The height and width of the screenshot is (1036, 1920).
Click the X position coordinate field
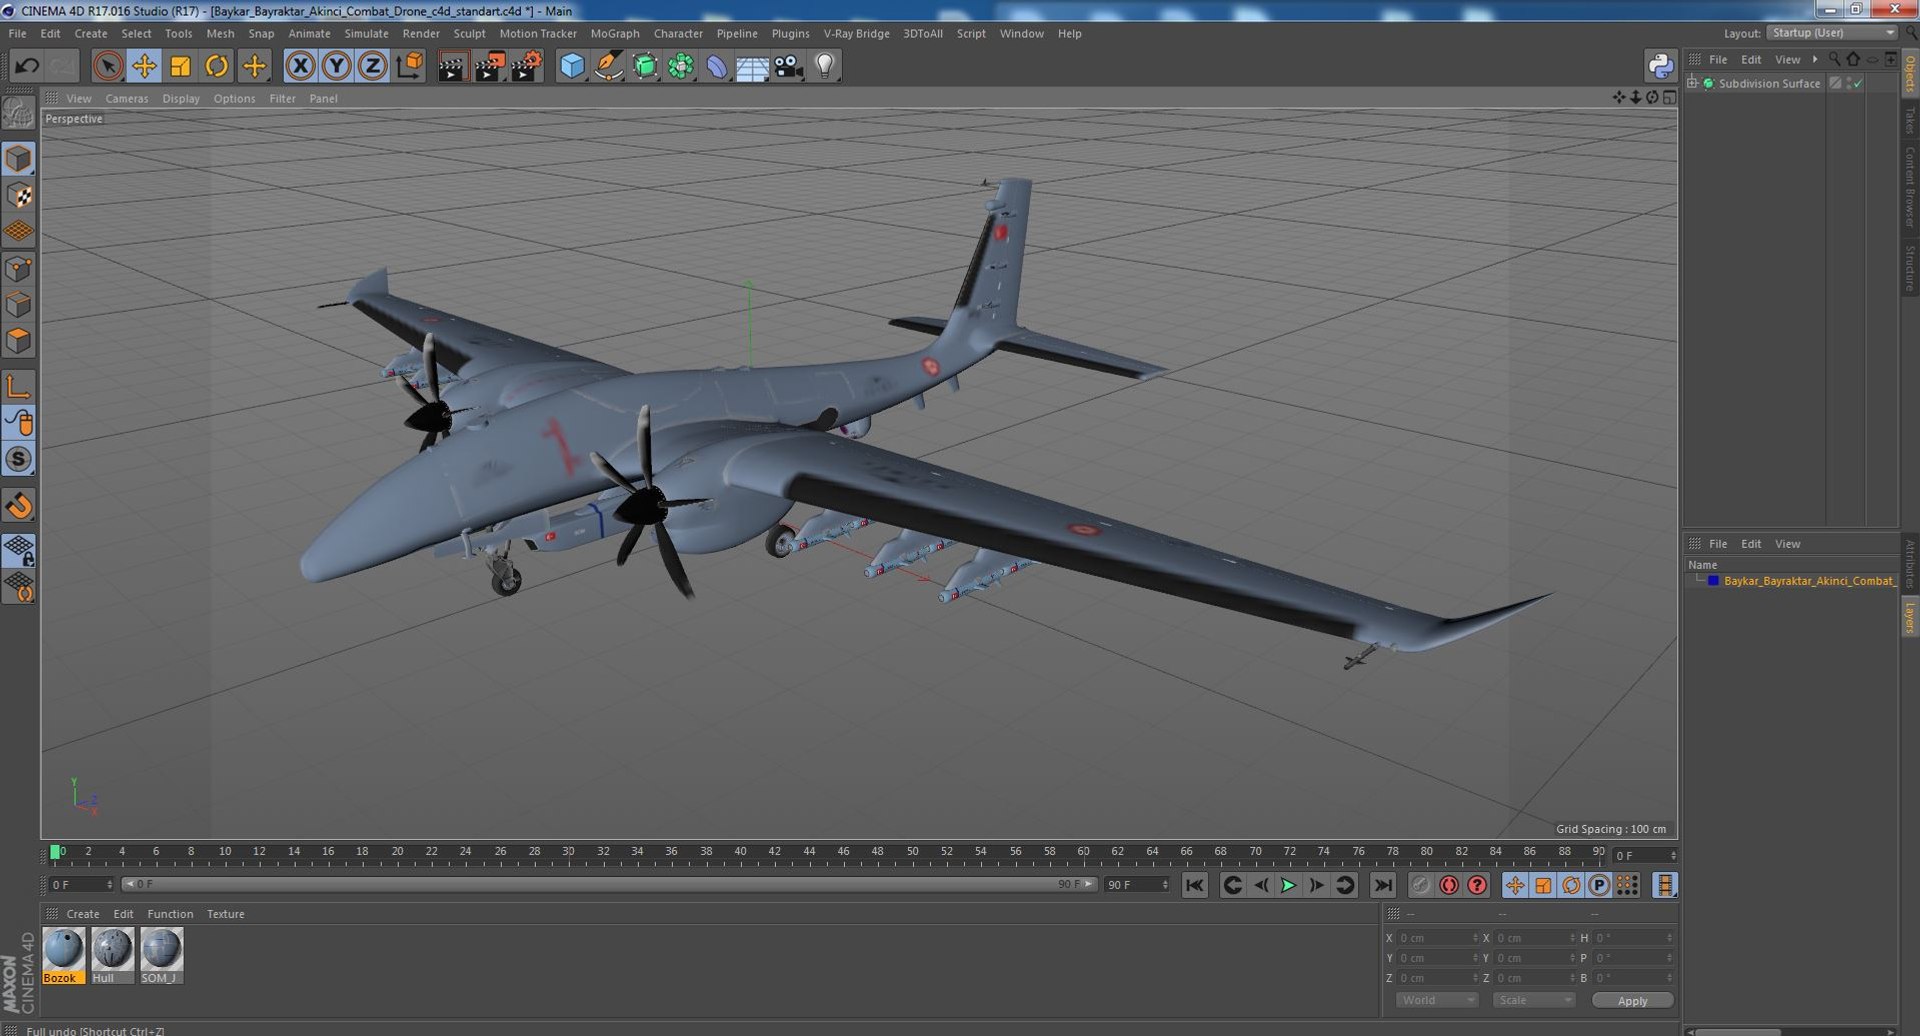pos(1436,938)
